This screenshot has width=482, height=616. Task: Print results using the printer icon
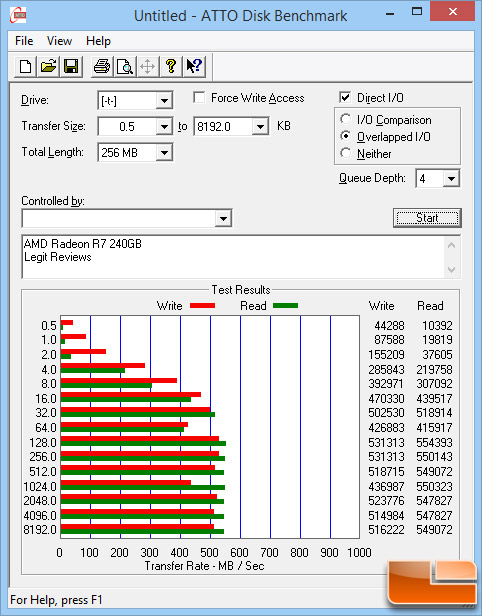point(102,66)
